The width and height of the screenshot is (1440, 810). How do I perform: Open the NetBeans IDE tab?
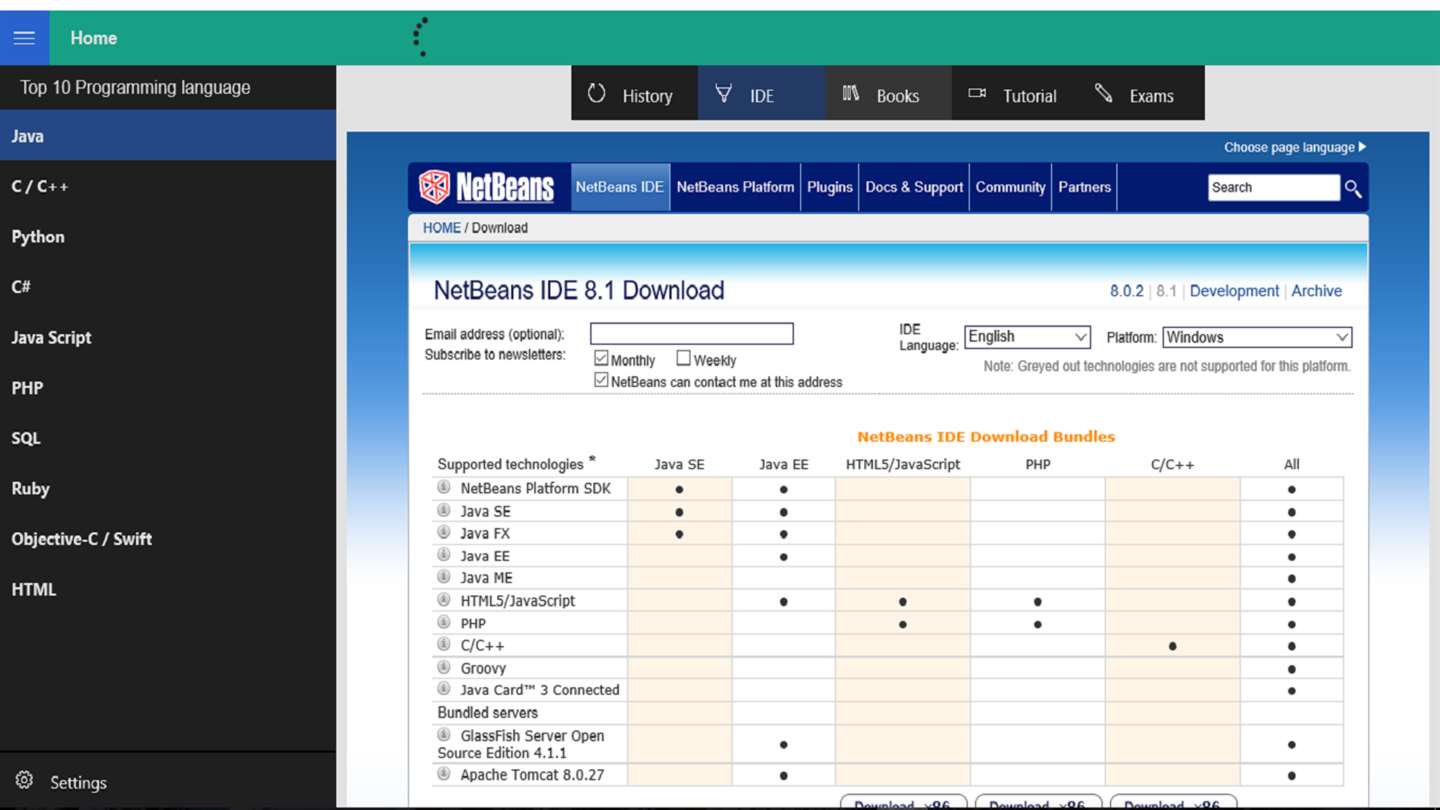619,187
